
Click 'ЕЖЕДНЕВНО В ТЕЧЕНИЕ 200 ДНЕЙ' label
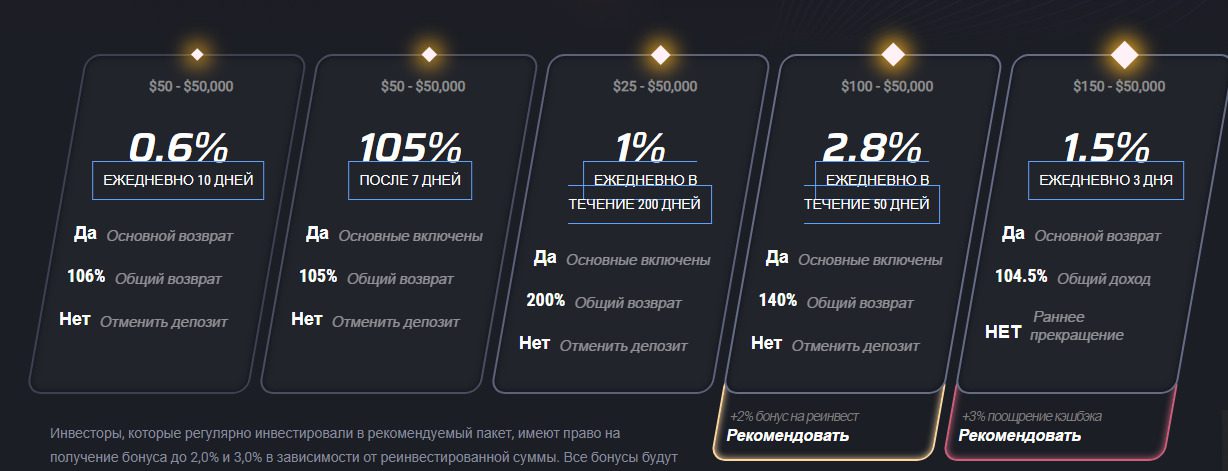[x=640, y=193]
